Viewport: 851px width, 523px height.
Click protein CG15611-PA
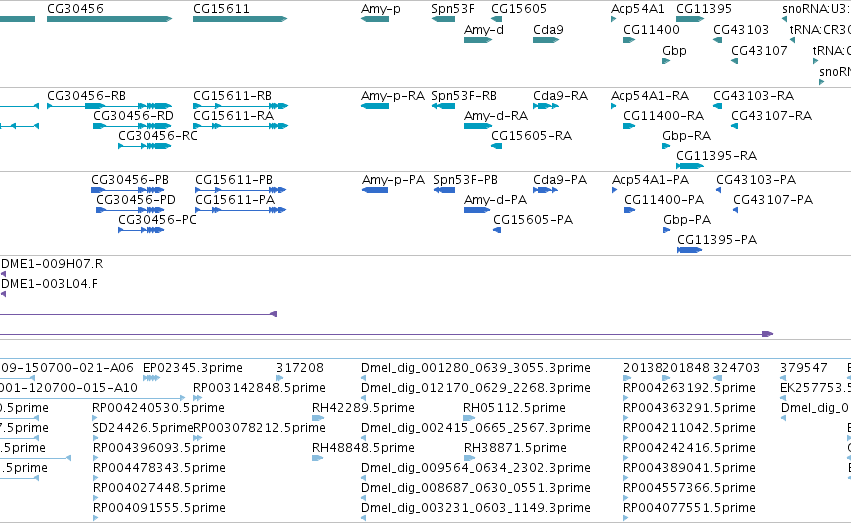235,200
